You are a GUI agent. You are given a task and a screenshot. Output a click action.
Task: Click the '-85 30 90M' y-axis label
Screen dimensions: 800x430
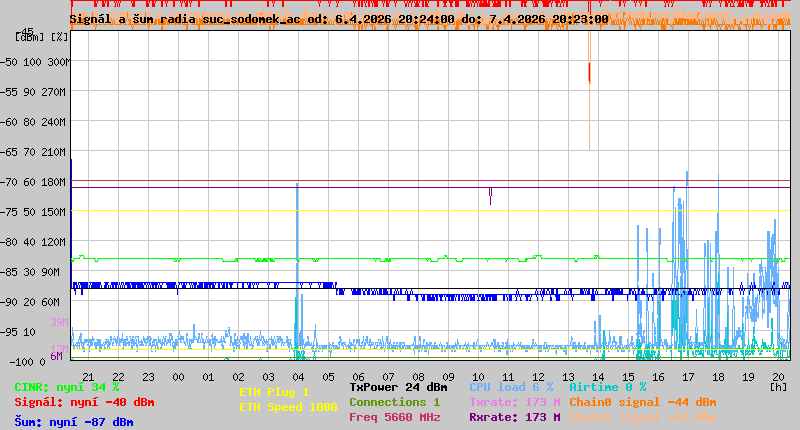tap(30, 272)
